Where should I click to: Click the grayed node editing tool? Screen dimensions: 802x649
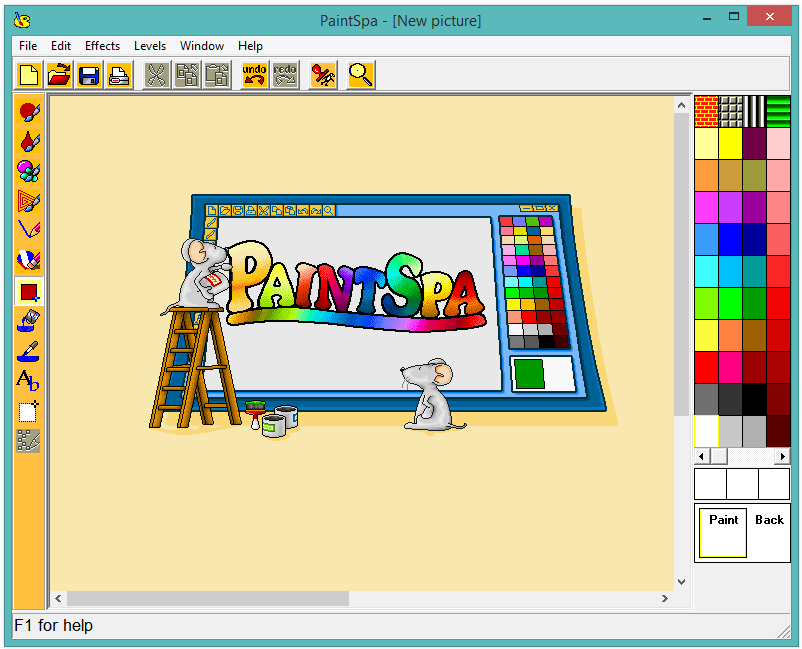29,441
